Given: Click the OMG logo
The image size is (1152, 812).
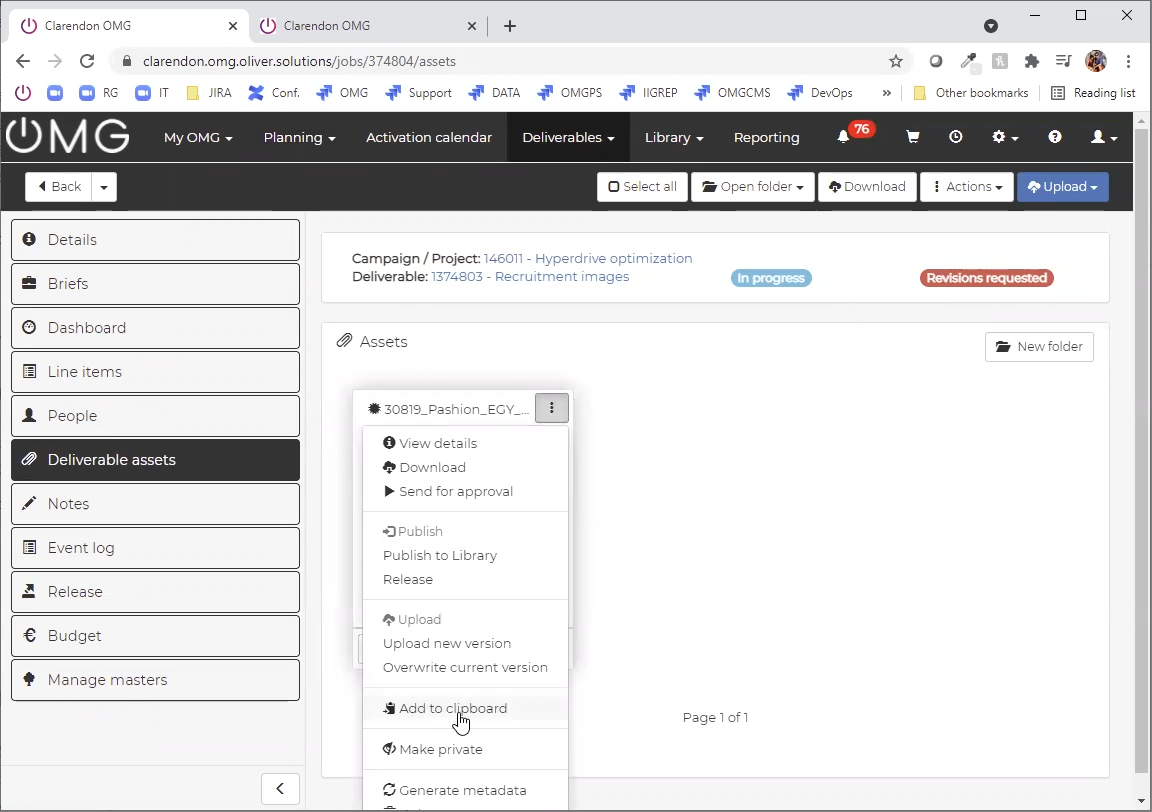Looking at the screenshot, I should tap(68, 137).
